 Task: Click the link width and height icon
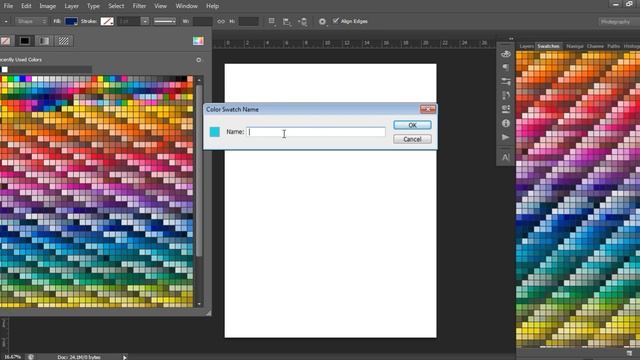click(221, 21)
